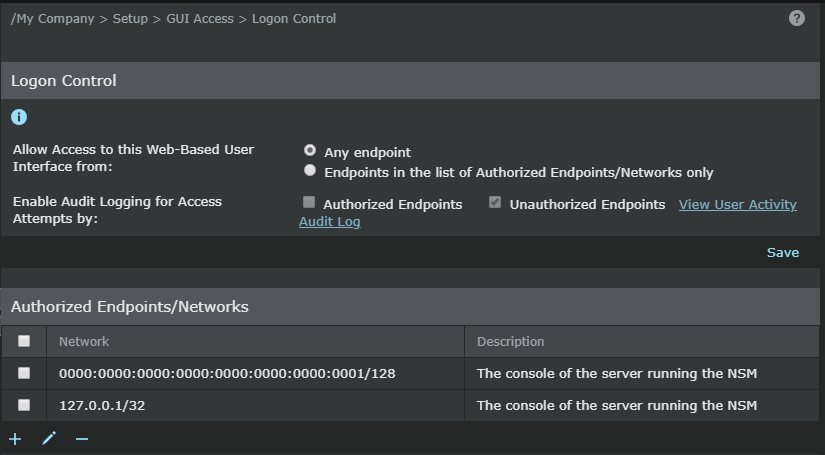Check the select-all box in table header
Screen dimensions: 825x455
coord(24,341)
